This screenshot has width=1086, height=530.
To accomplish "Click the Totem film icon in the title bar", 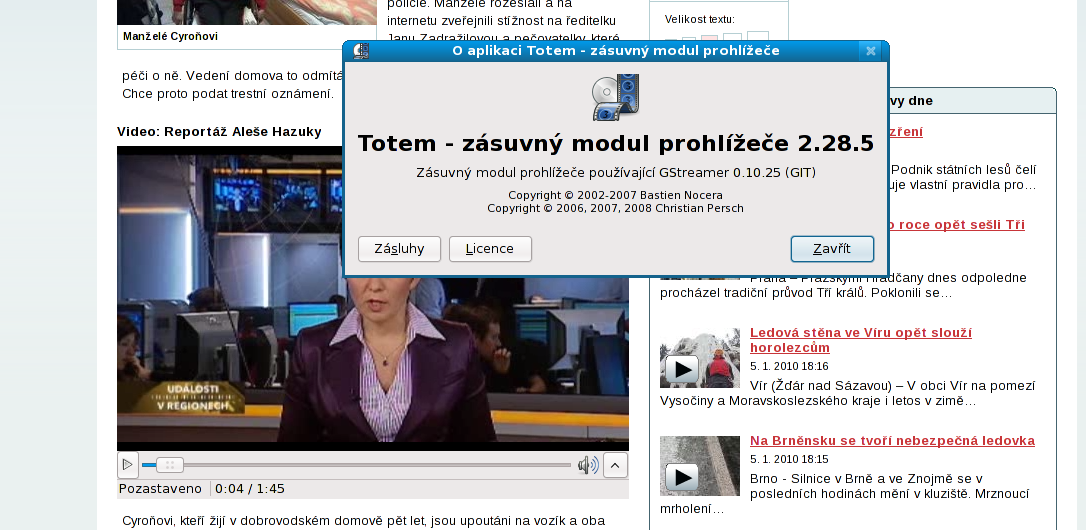I will (x=361, y=51).
